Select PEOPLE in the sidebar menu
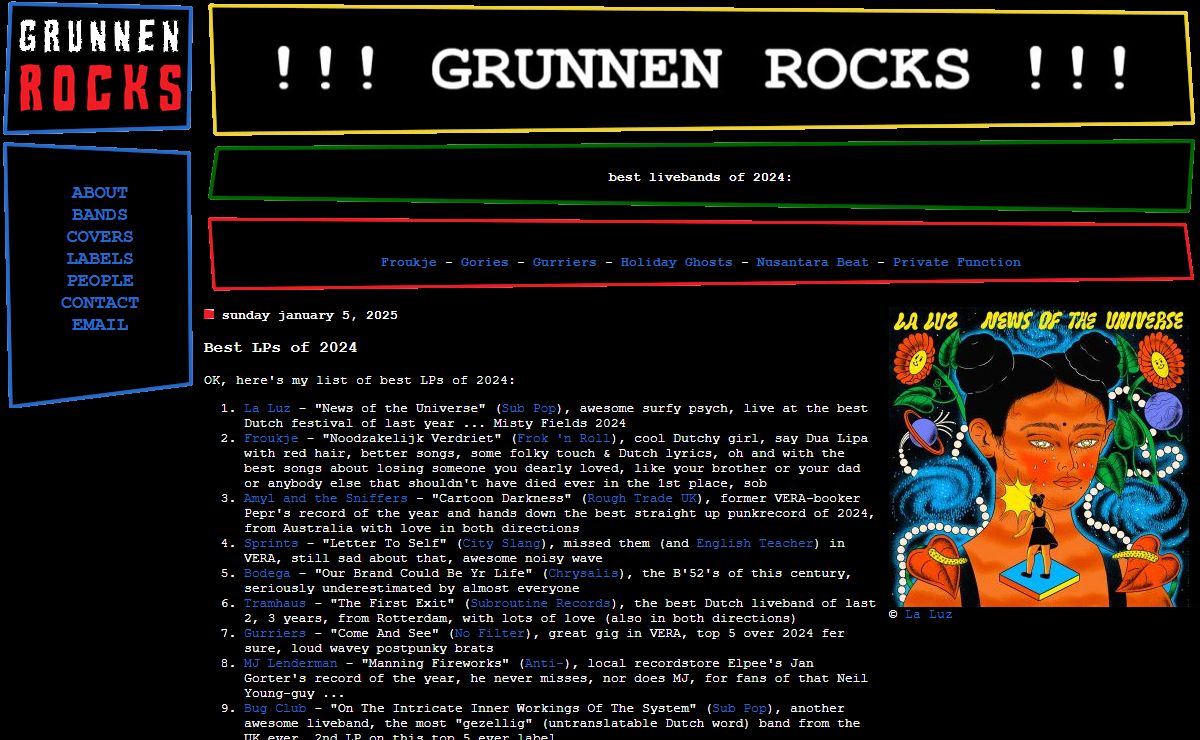Screen dimensions: 1200x740 point(100,281)
